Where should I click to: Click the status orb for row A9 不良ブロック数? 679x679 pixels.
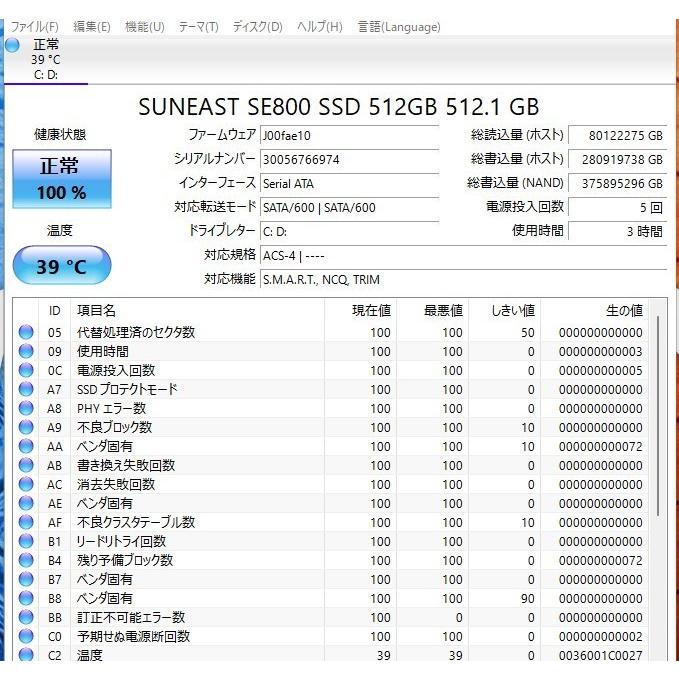click(x=26, y=427)
